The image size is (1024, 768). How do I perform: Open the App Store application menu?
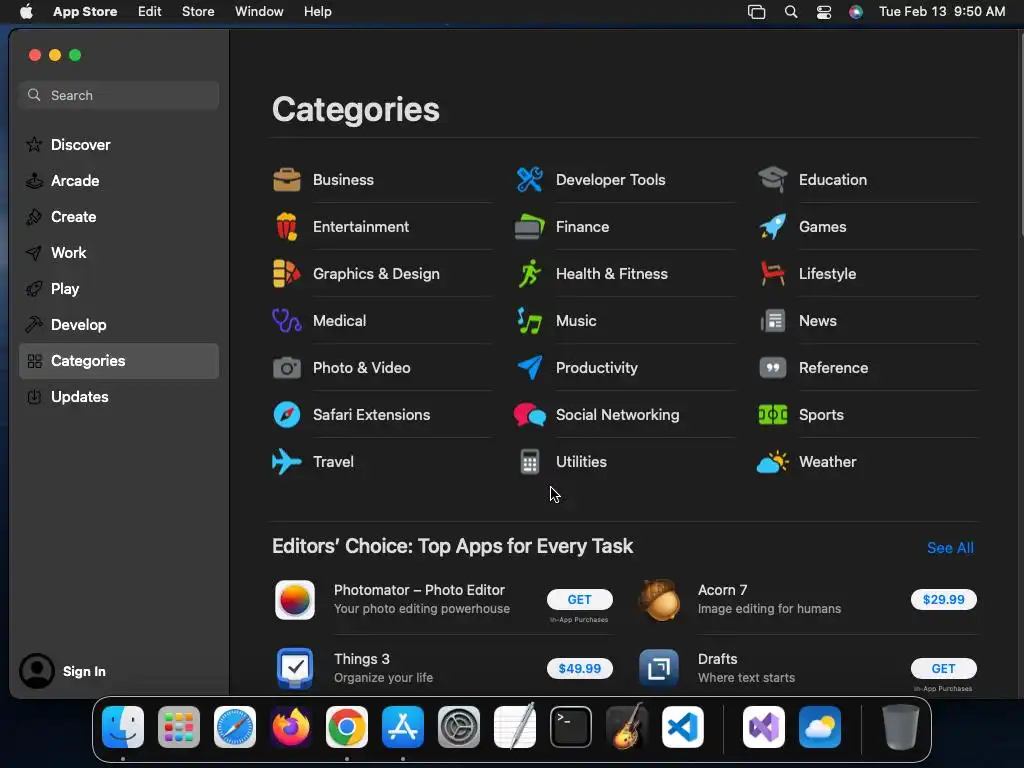(85, 12)
